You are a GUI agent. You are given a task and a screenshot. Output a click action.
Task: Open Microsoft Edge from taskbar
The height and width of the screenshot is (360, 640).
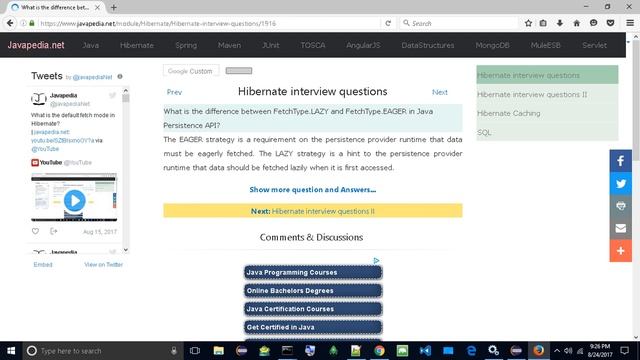(x=471, y=351)
